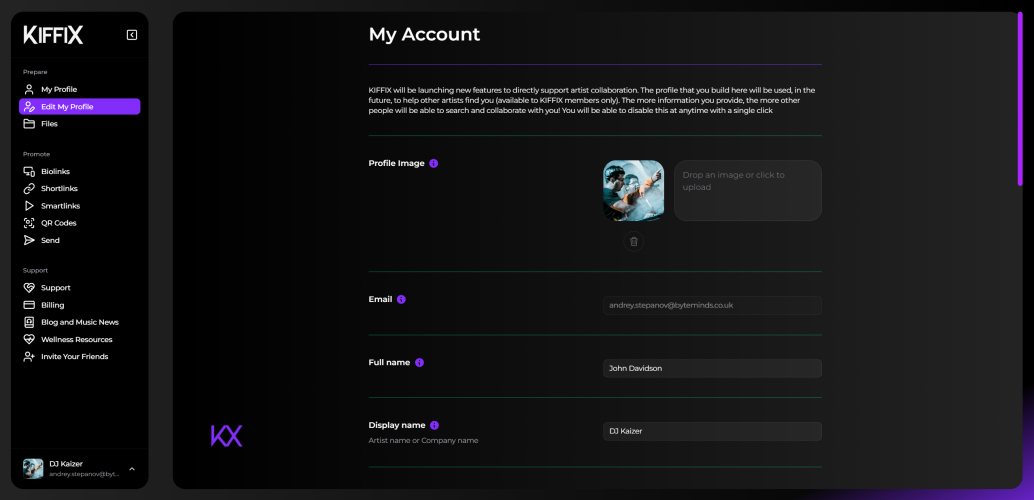Show info tooltip for Full name
1034x500 pixels.
419,363
